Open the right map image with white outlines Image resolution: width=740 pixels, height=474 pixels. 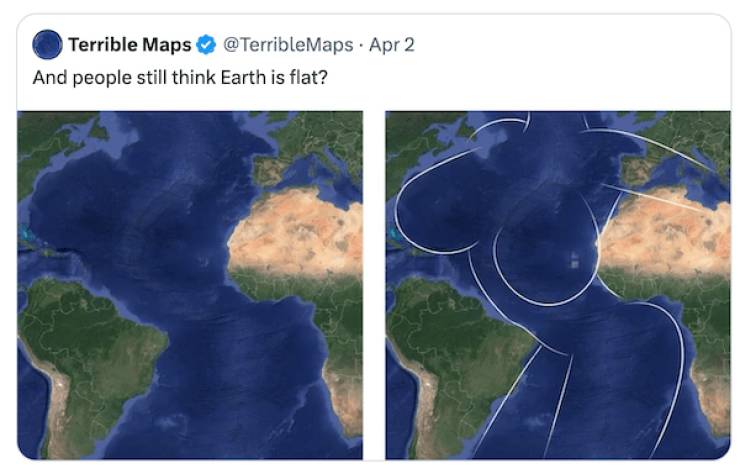pos(558,285)
